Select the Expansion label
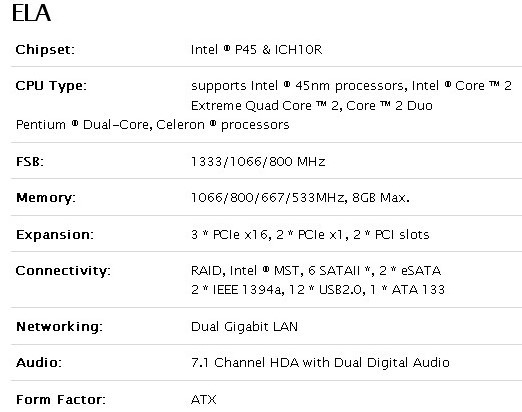Image resolution: width=522 pixels, height=412 pixels. pos(55,235)
